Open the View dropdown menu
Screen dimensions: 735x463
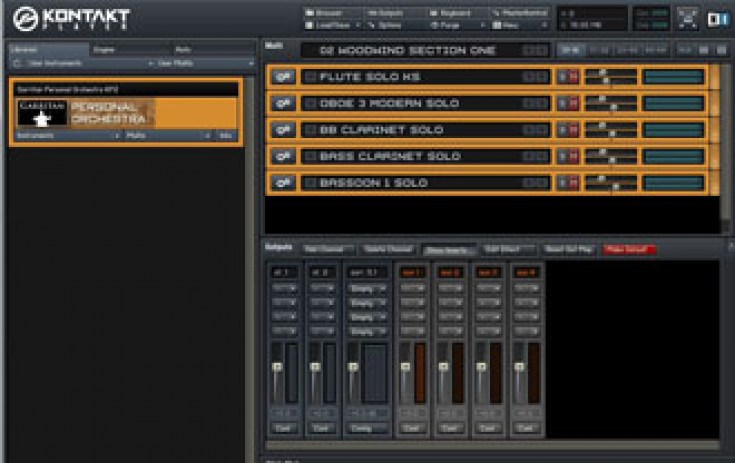[x=519, y=25]
